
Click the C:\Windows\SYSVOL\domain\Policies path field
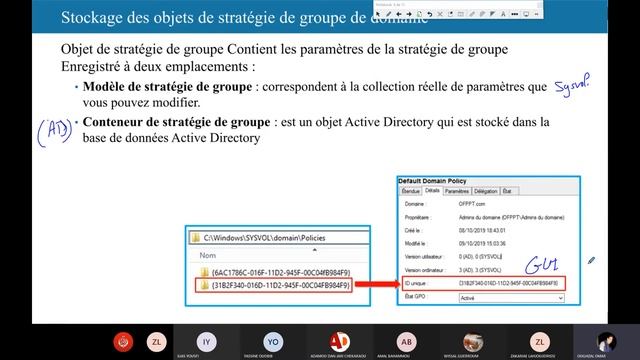[x=279, y=238]
